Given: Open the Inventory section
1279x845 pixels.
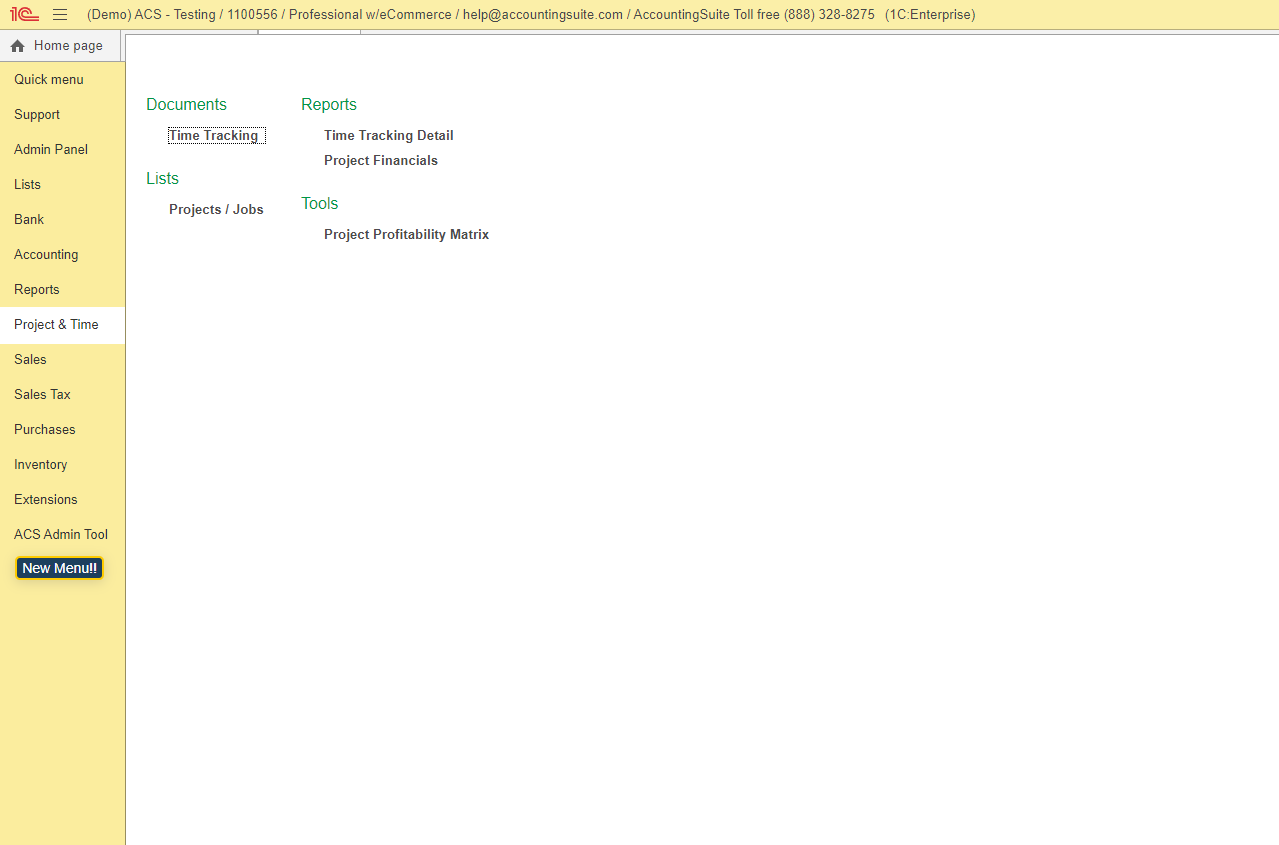Looking at the screenshot, I should (x=62, y=465).
